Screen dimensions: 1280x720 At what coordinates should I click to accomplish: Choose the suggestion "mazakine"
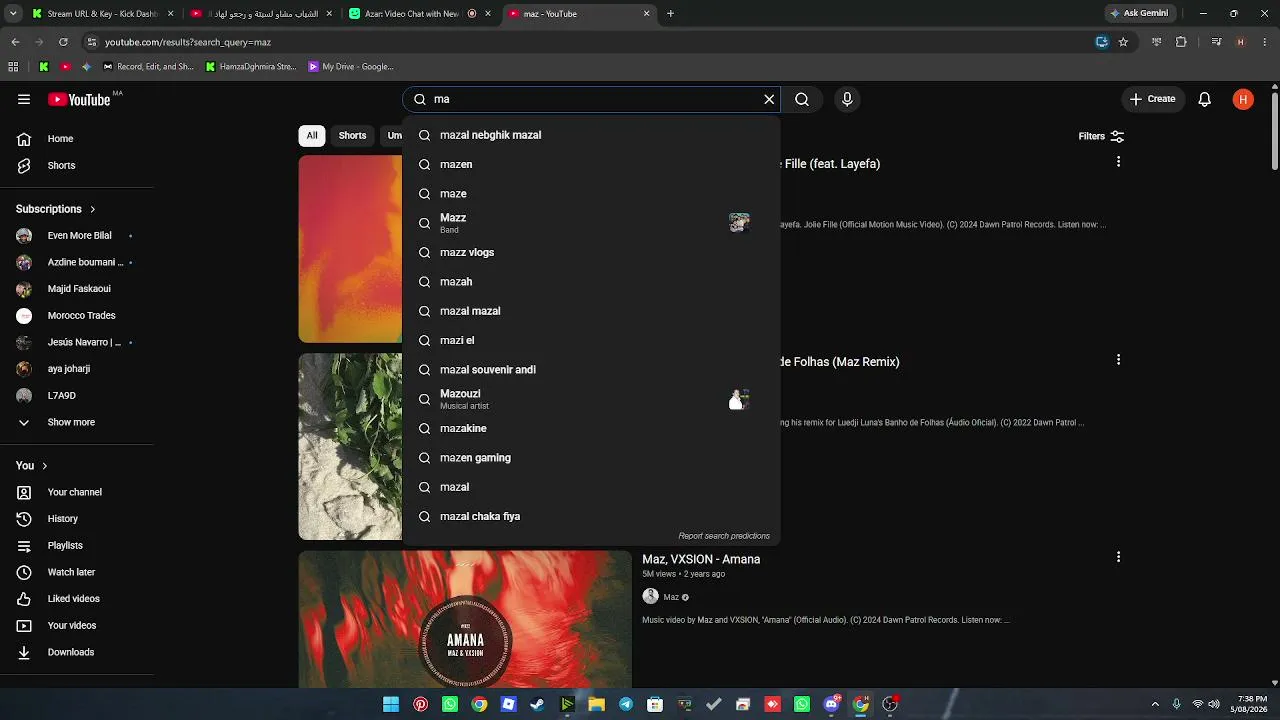point(590,428)
